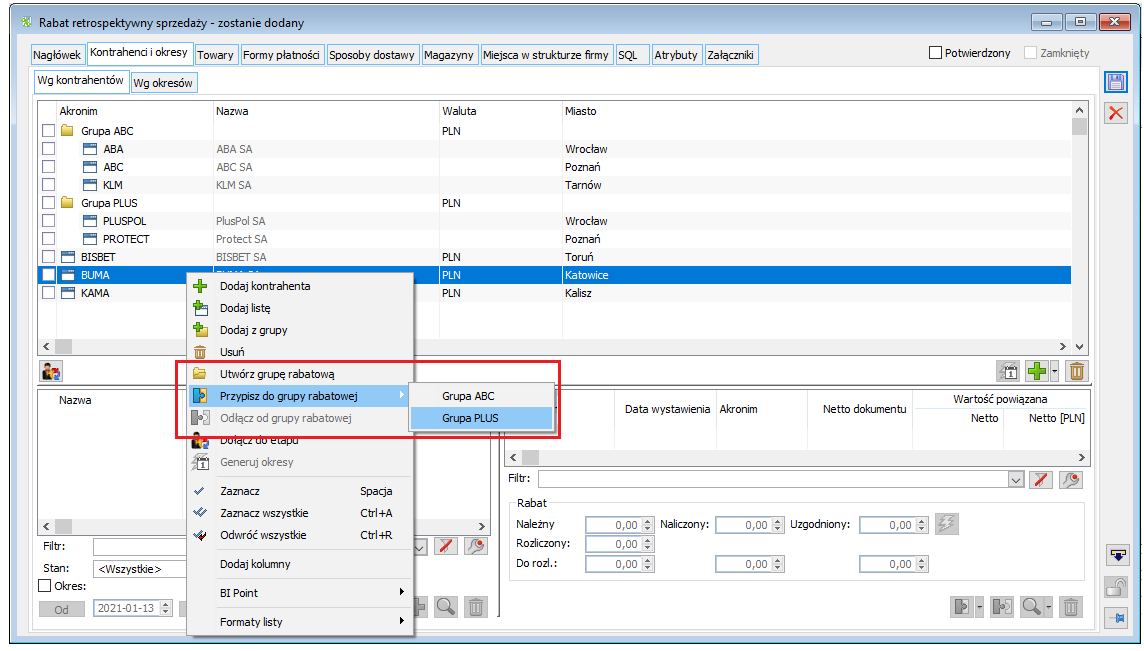1144x651 pixels.
Task: Click the blue down-arrow icon on right edge
Action: 1117,555
